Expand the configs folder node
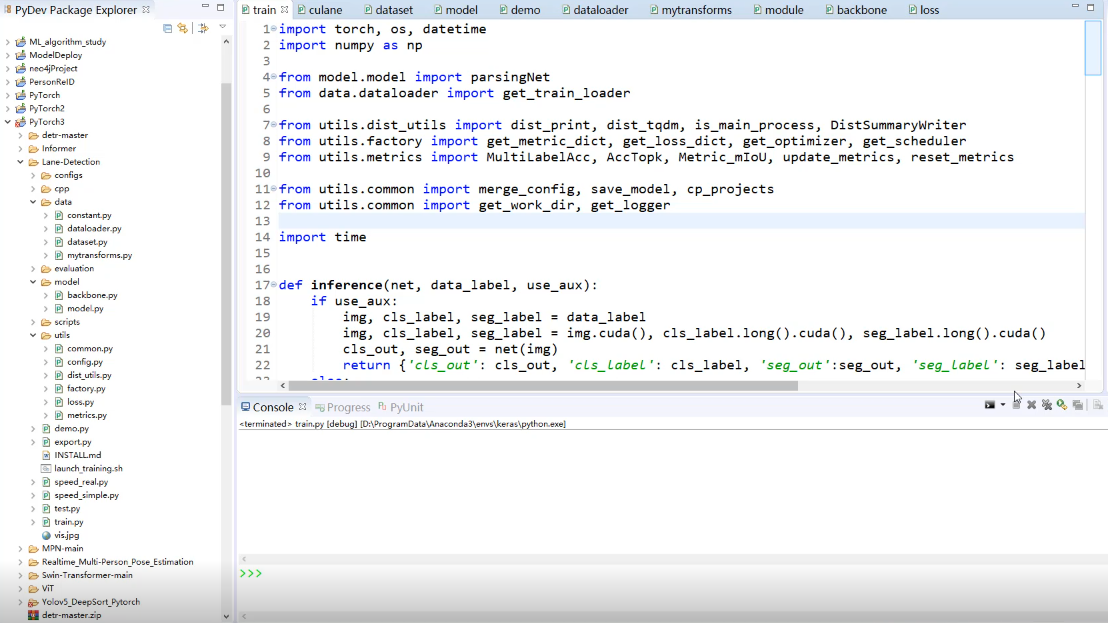 [x=33, y=175]
